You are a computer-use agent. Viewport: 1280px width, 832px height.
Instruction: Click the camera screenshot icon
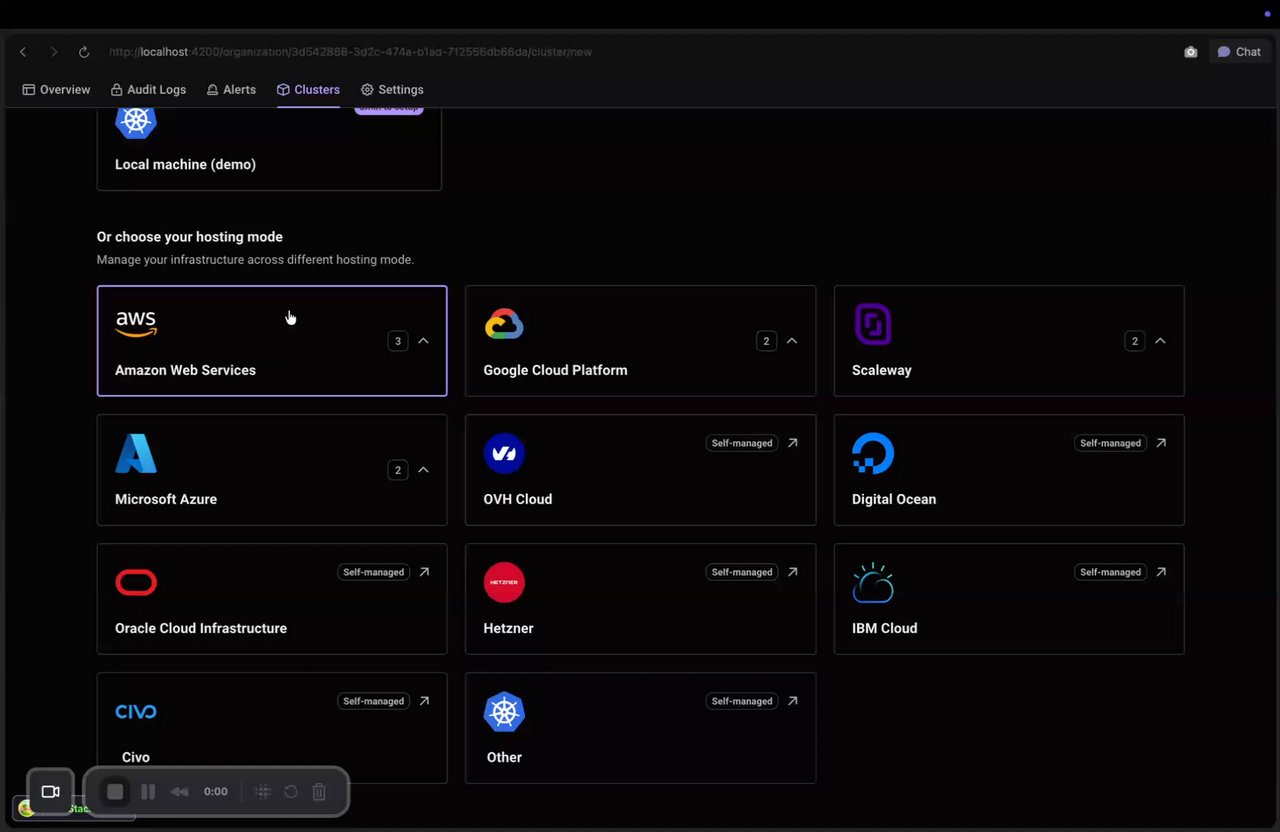(1190, 52)
